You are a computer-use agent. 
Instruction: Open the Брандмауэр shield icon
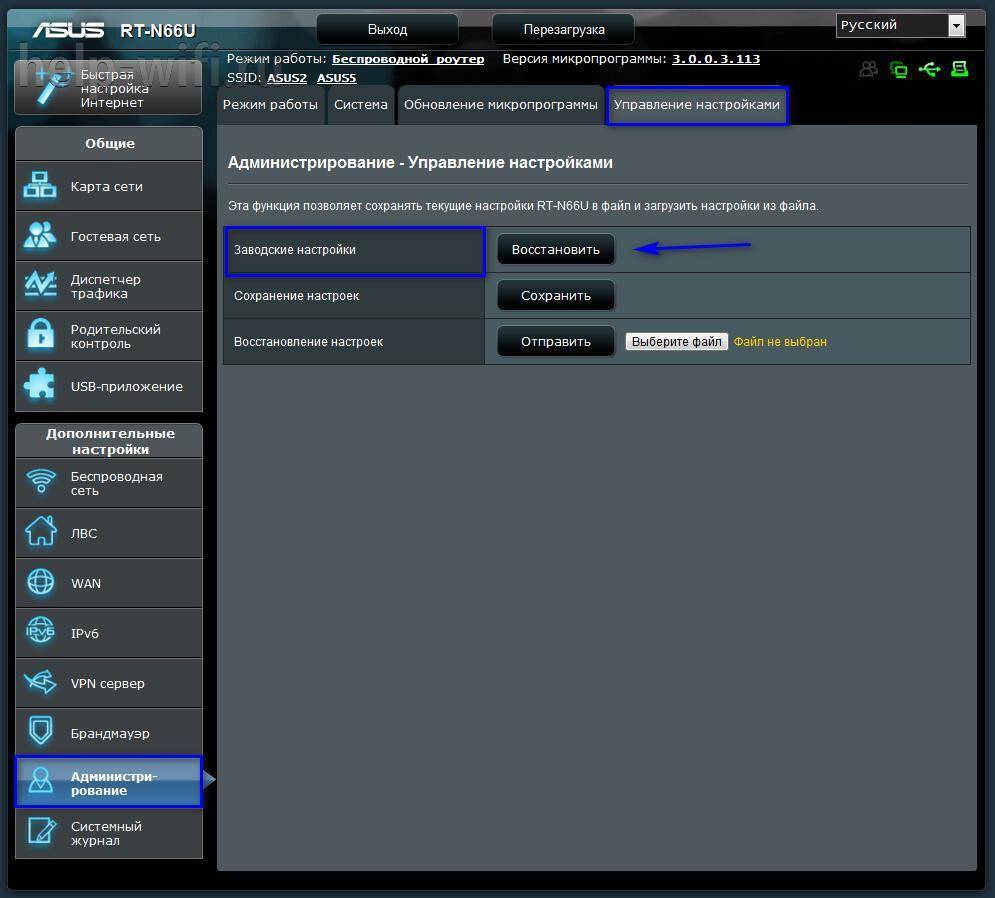click(41, 733)
